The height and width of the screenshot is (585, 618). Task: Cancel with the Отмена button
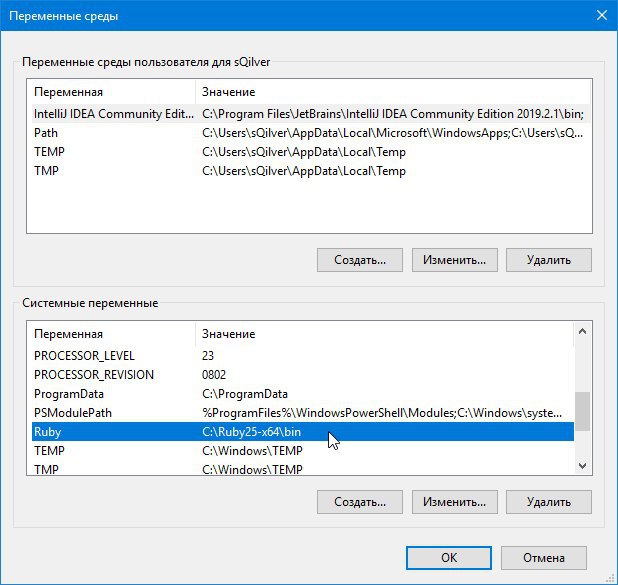tap(544, 558)
